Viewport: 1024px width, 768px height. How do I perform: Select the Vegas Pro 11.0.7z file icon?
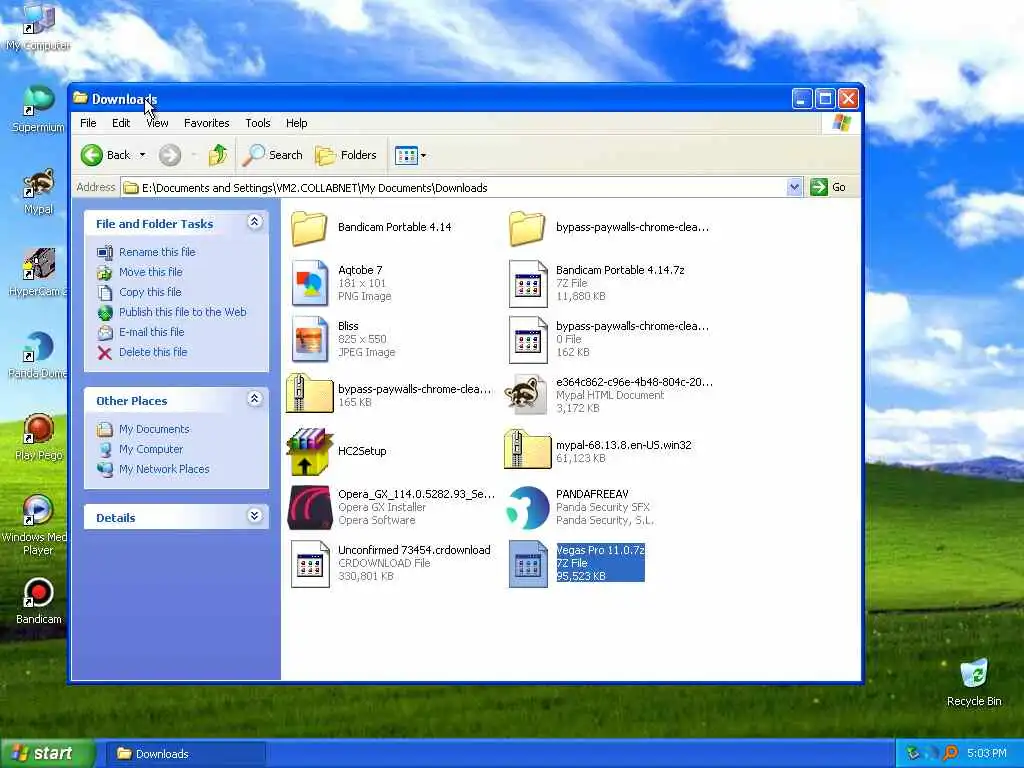tap(528, 564)
